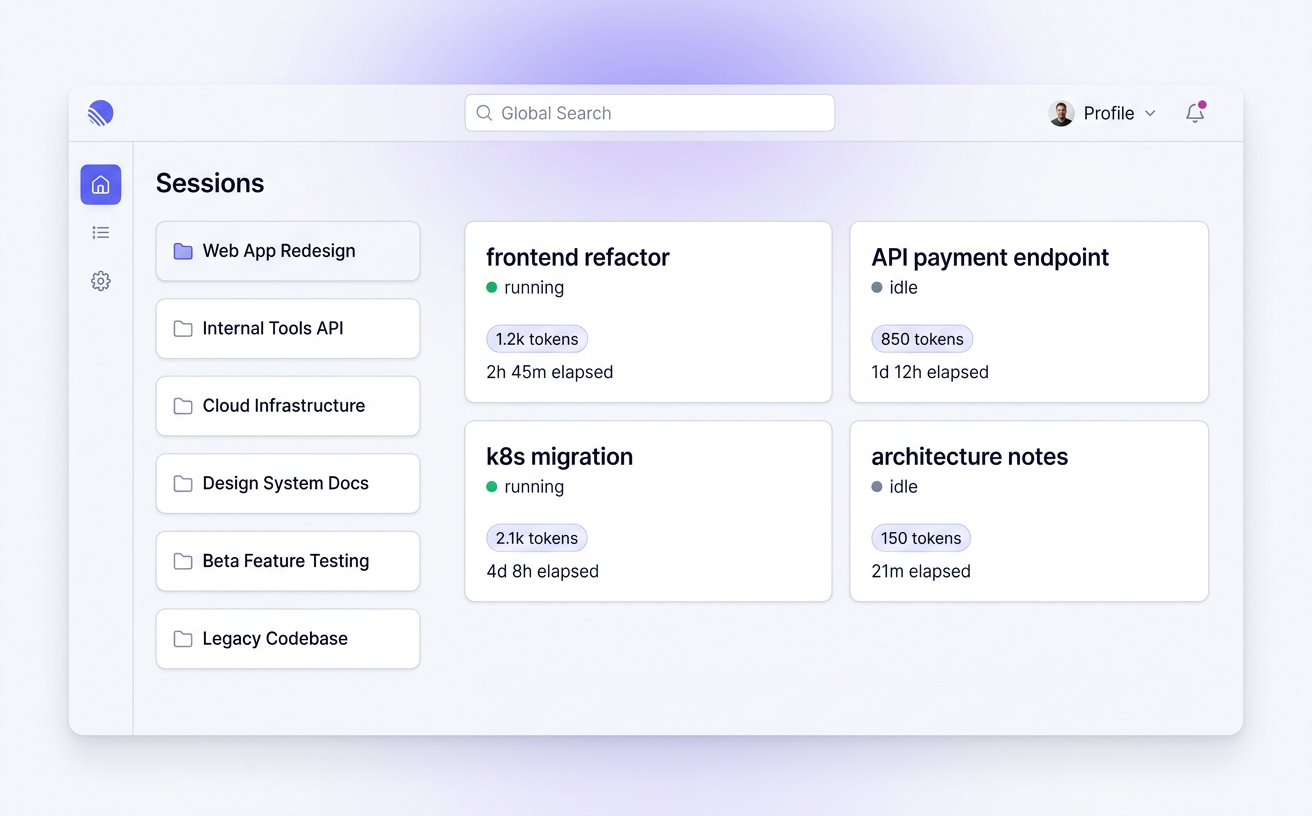Open the sessions list icon in the sidebar
1312x816 pixels.
[x=100, y=232]
